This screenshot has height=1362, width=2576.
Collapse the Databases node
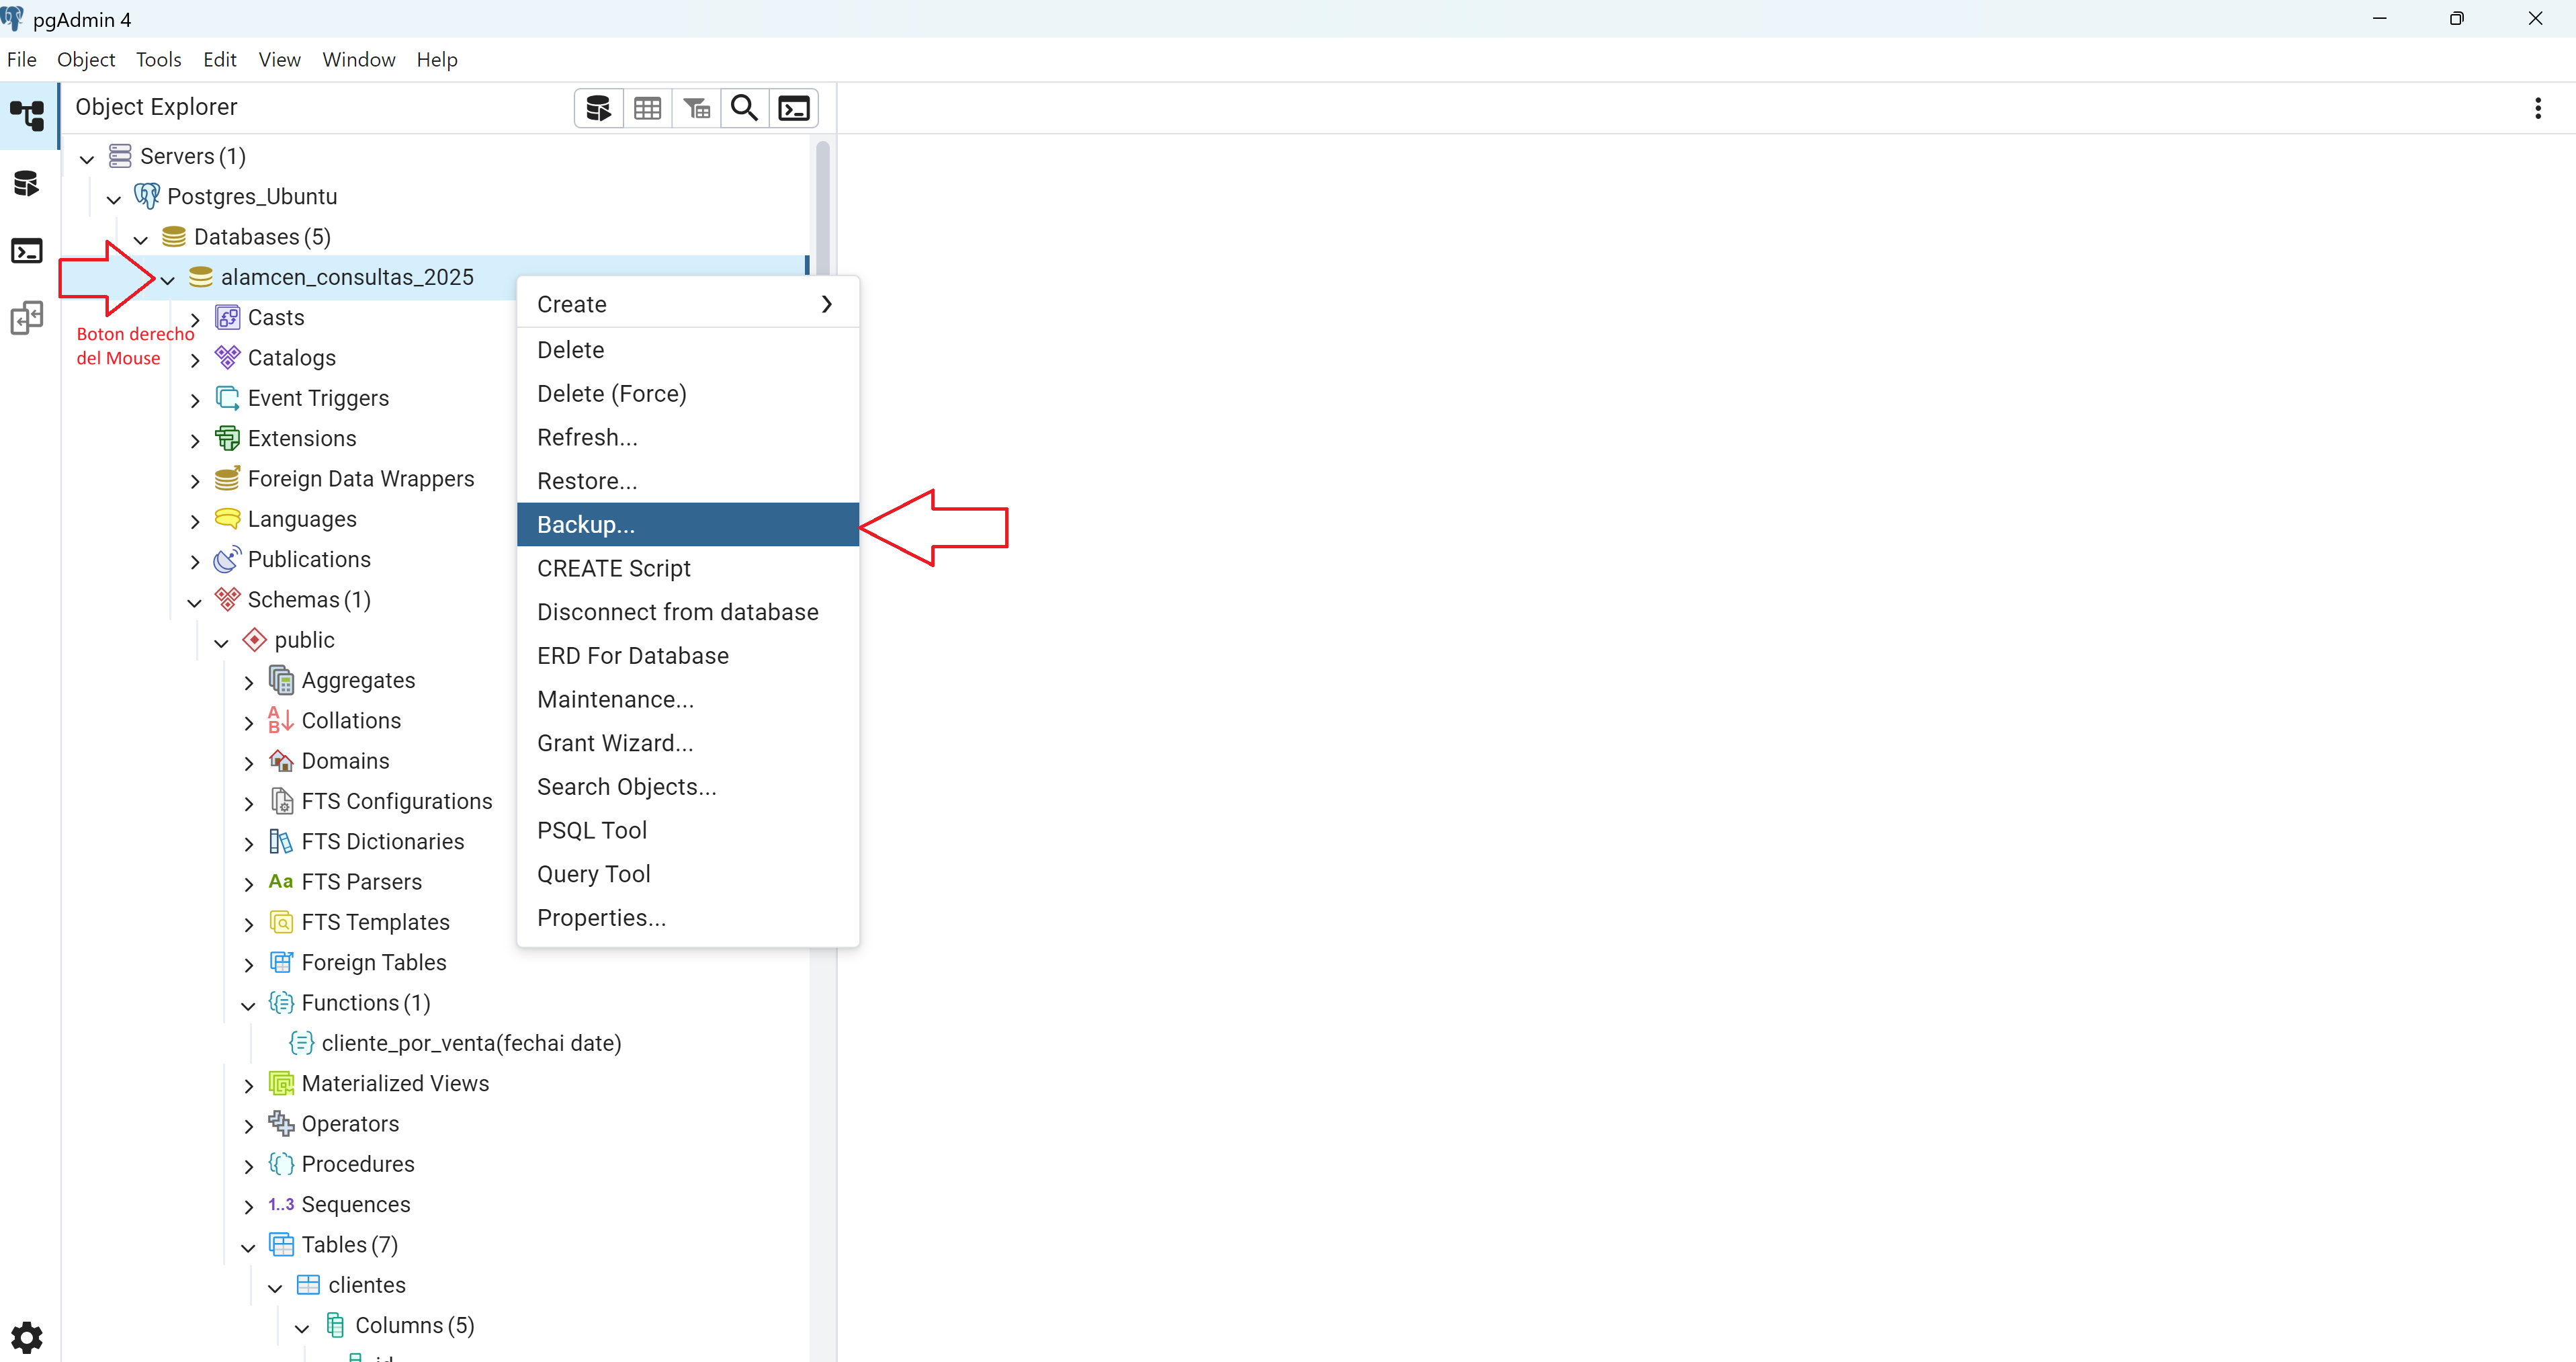coord(141,239)
